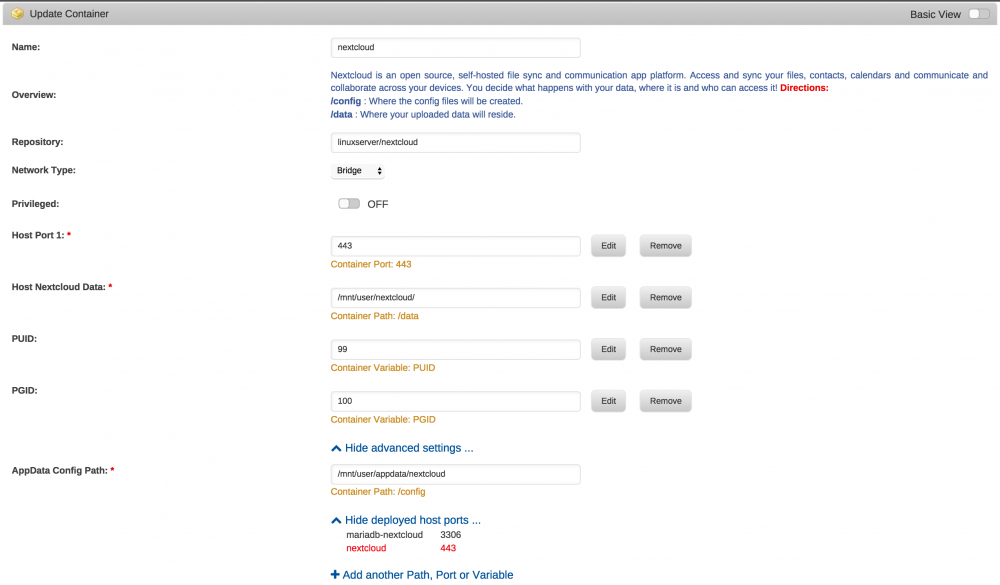Click the AppData Config Path field

click(x=455, y=474)
